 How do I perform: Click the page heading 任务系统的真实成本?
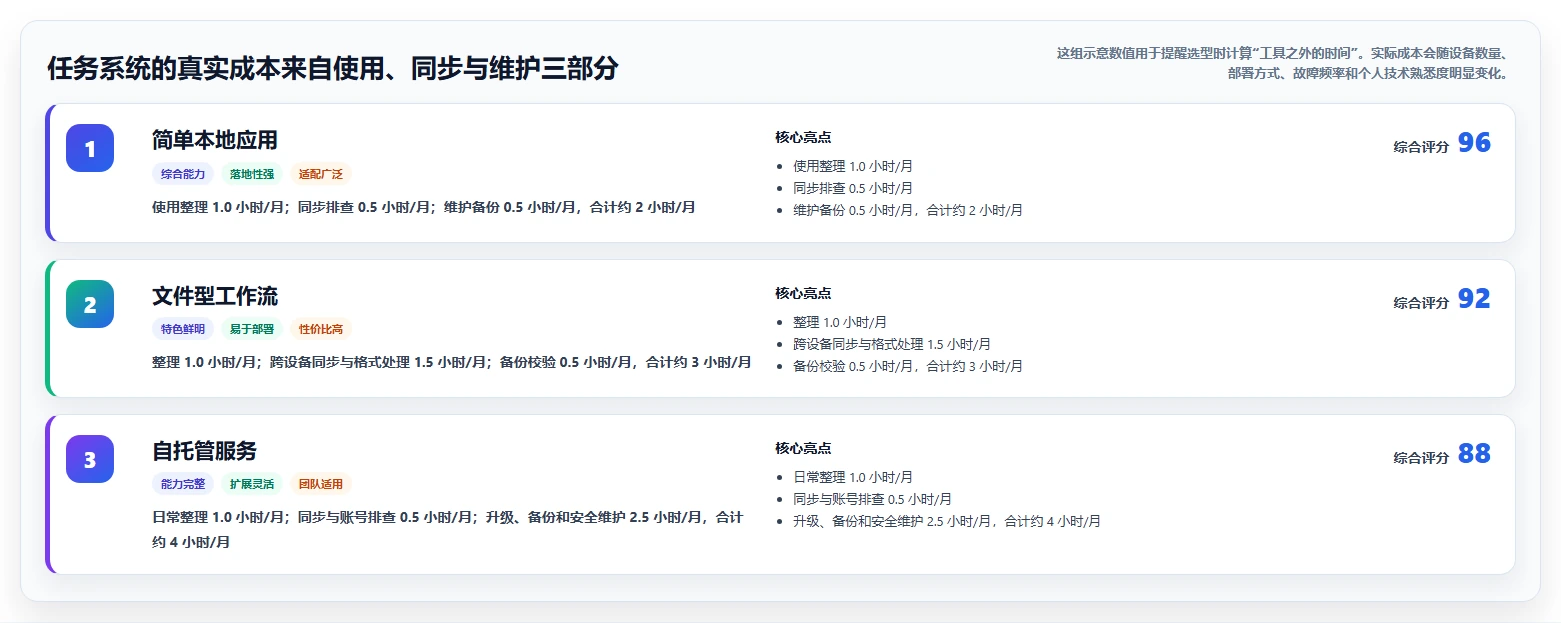coord(332,69)
